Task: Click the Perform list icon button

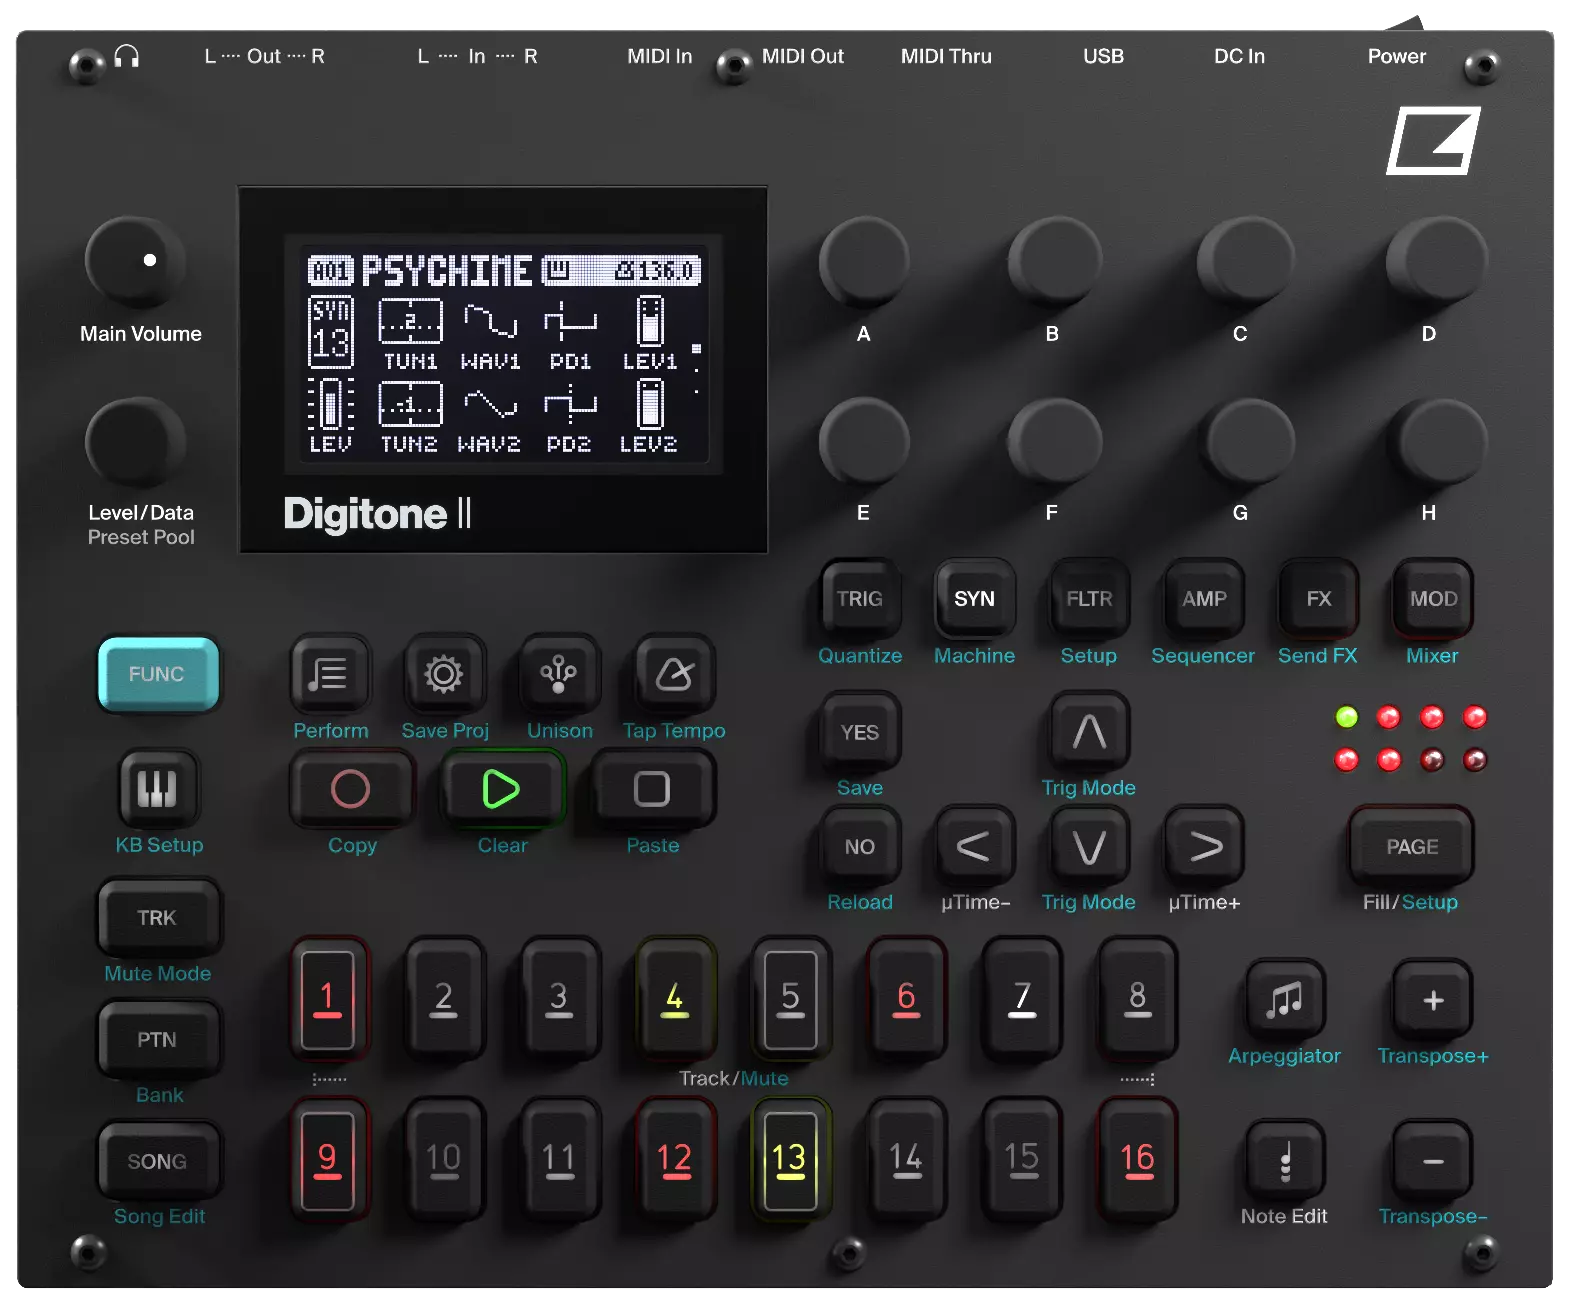Action: click(x=330, y=674)
